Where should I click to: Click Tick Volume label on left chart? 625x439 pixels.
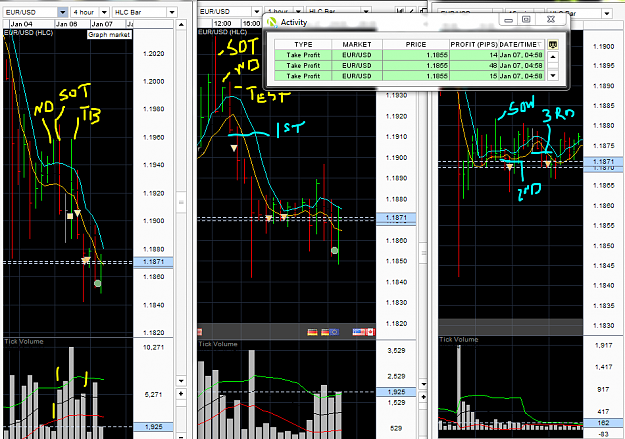click(x=24, y=342)
